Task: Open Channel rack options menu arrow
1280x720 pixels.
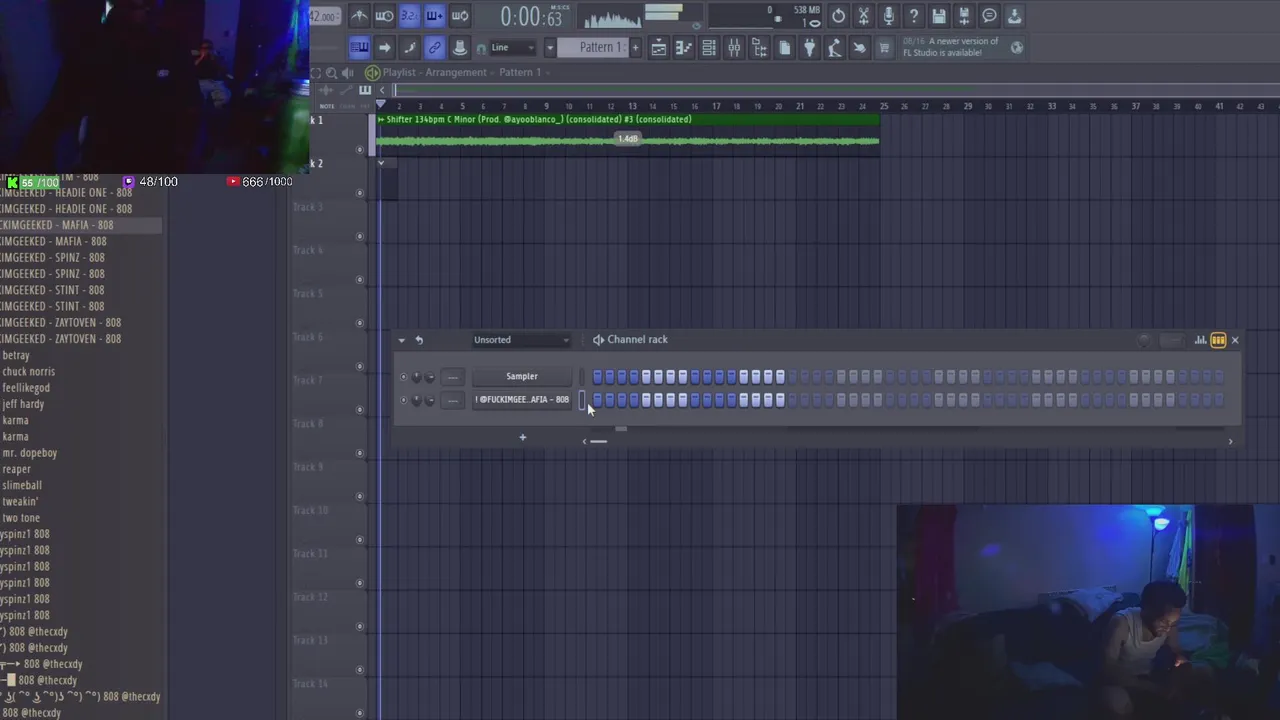Action: click(402, 340)
